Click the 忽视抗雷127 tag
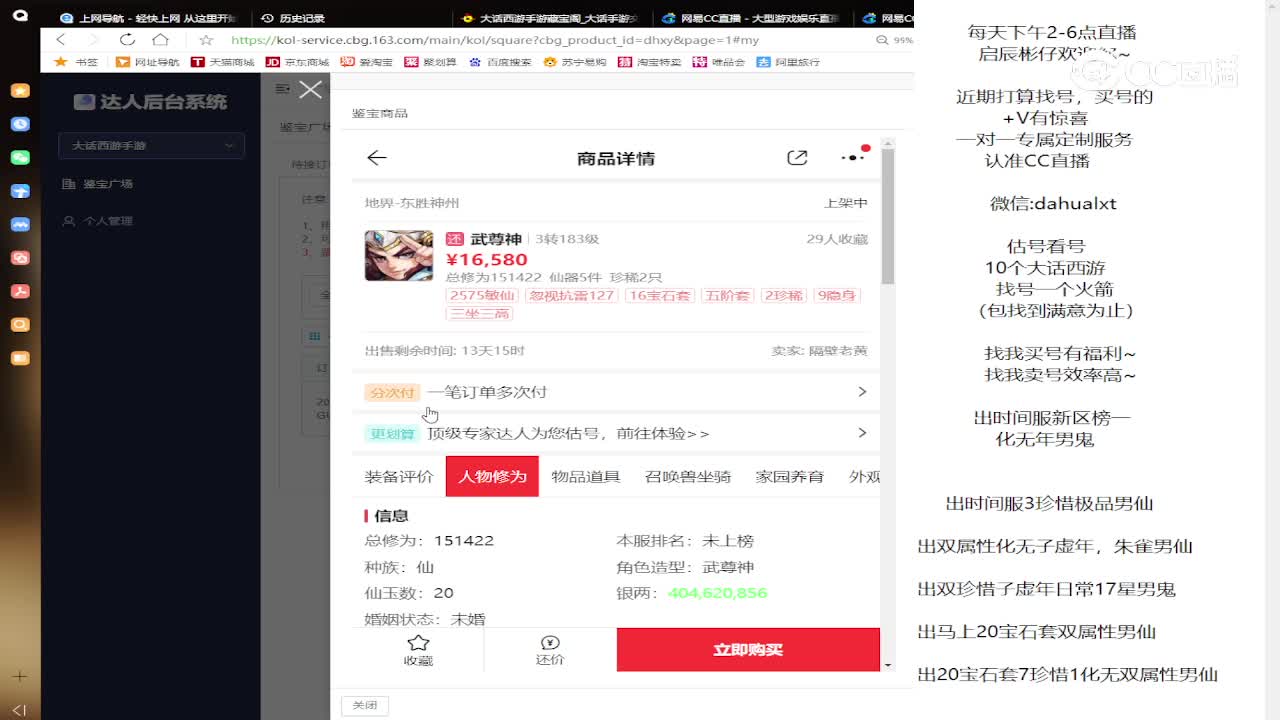Image resolution: width=1280 pixels, height=720 pixels. [571, 295]
